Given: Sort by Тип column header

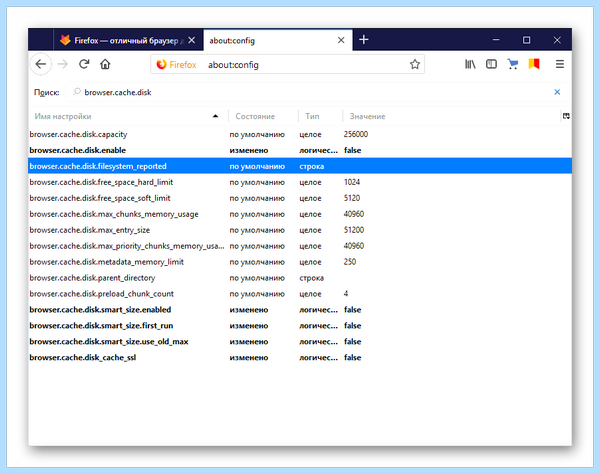Looking at the screenshot, I should [320, 116].
